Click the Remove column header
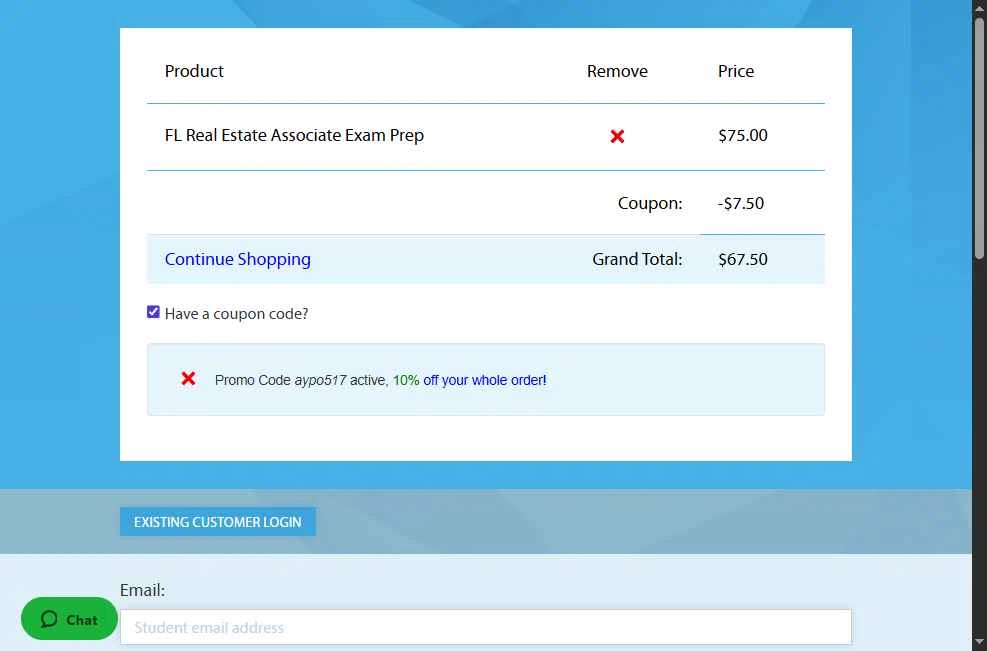987x651 pixels. point(617,71)
